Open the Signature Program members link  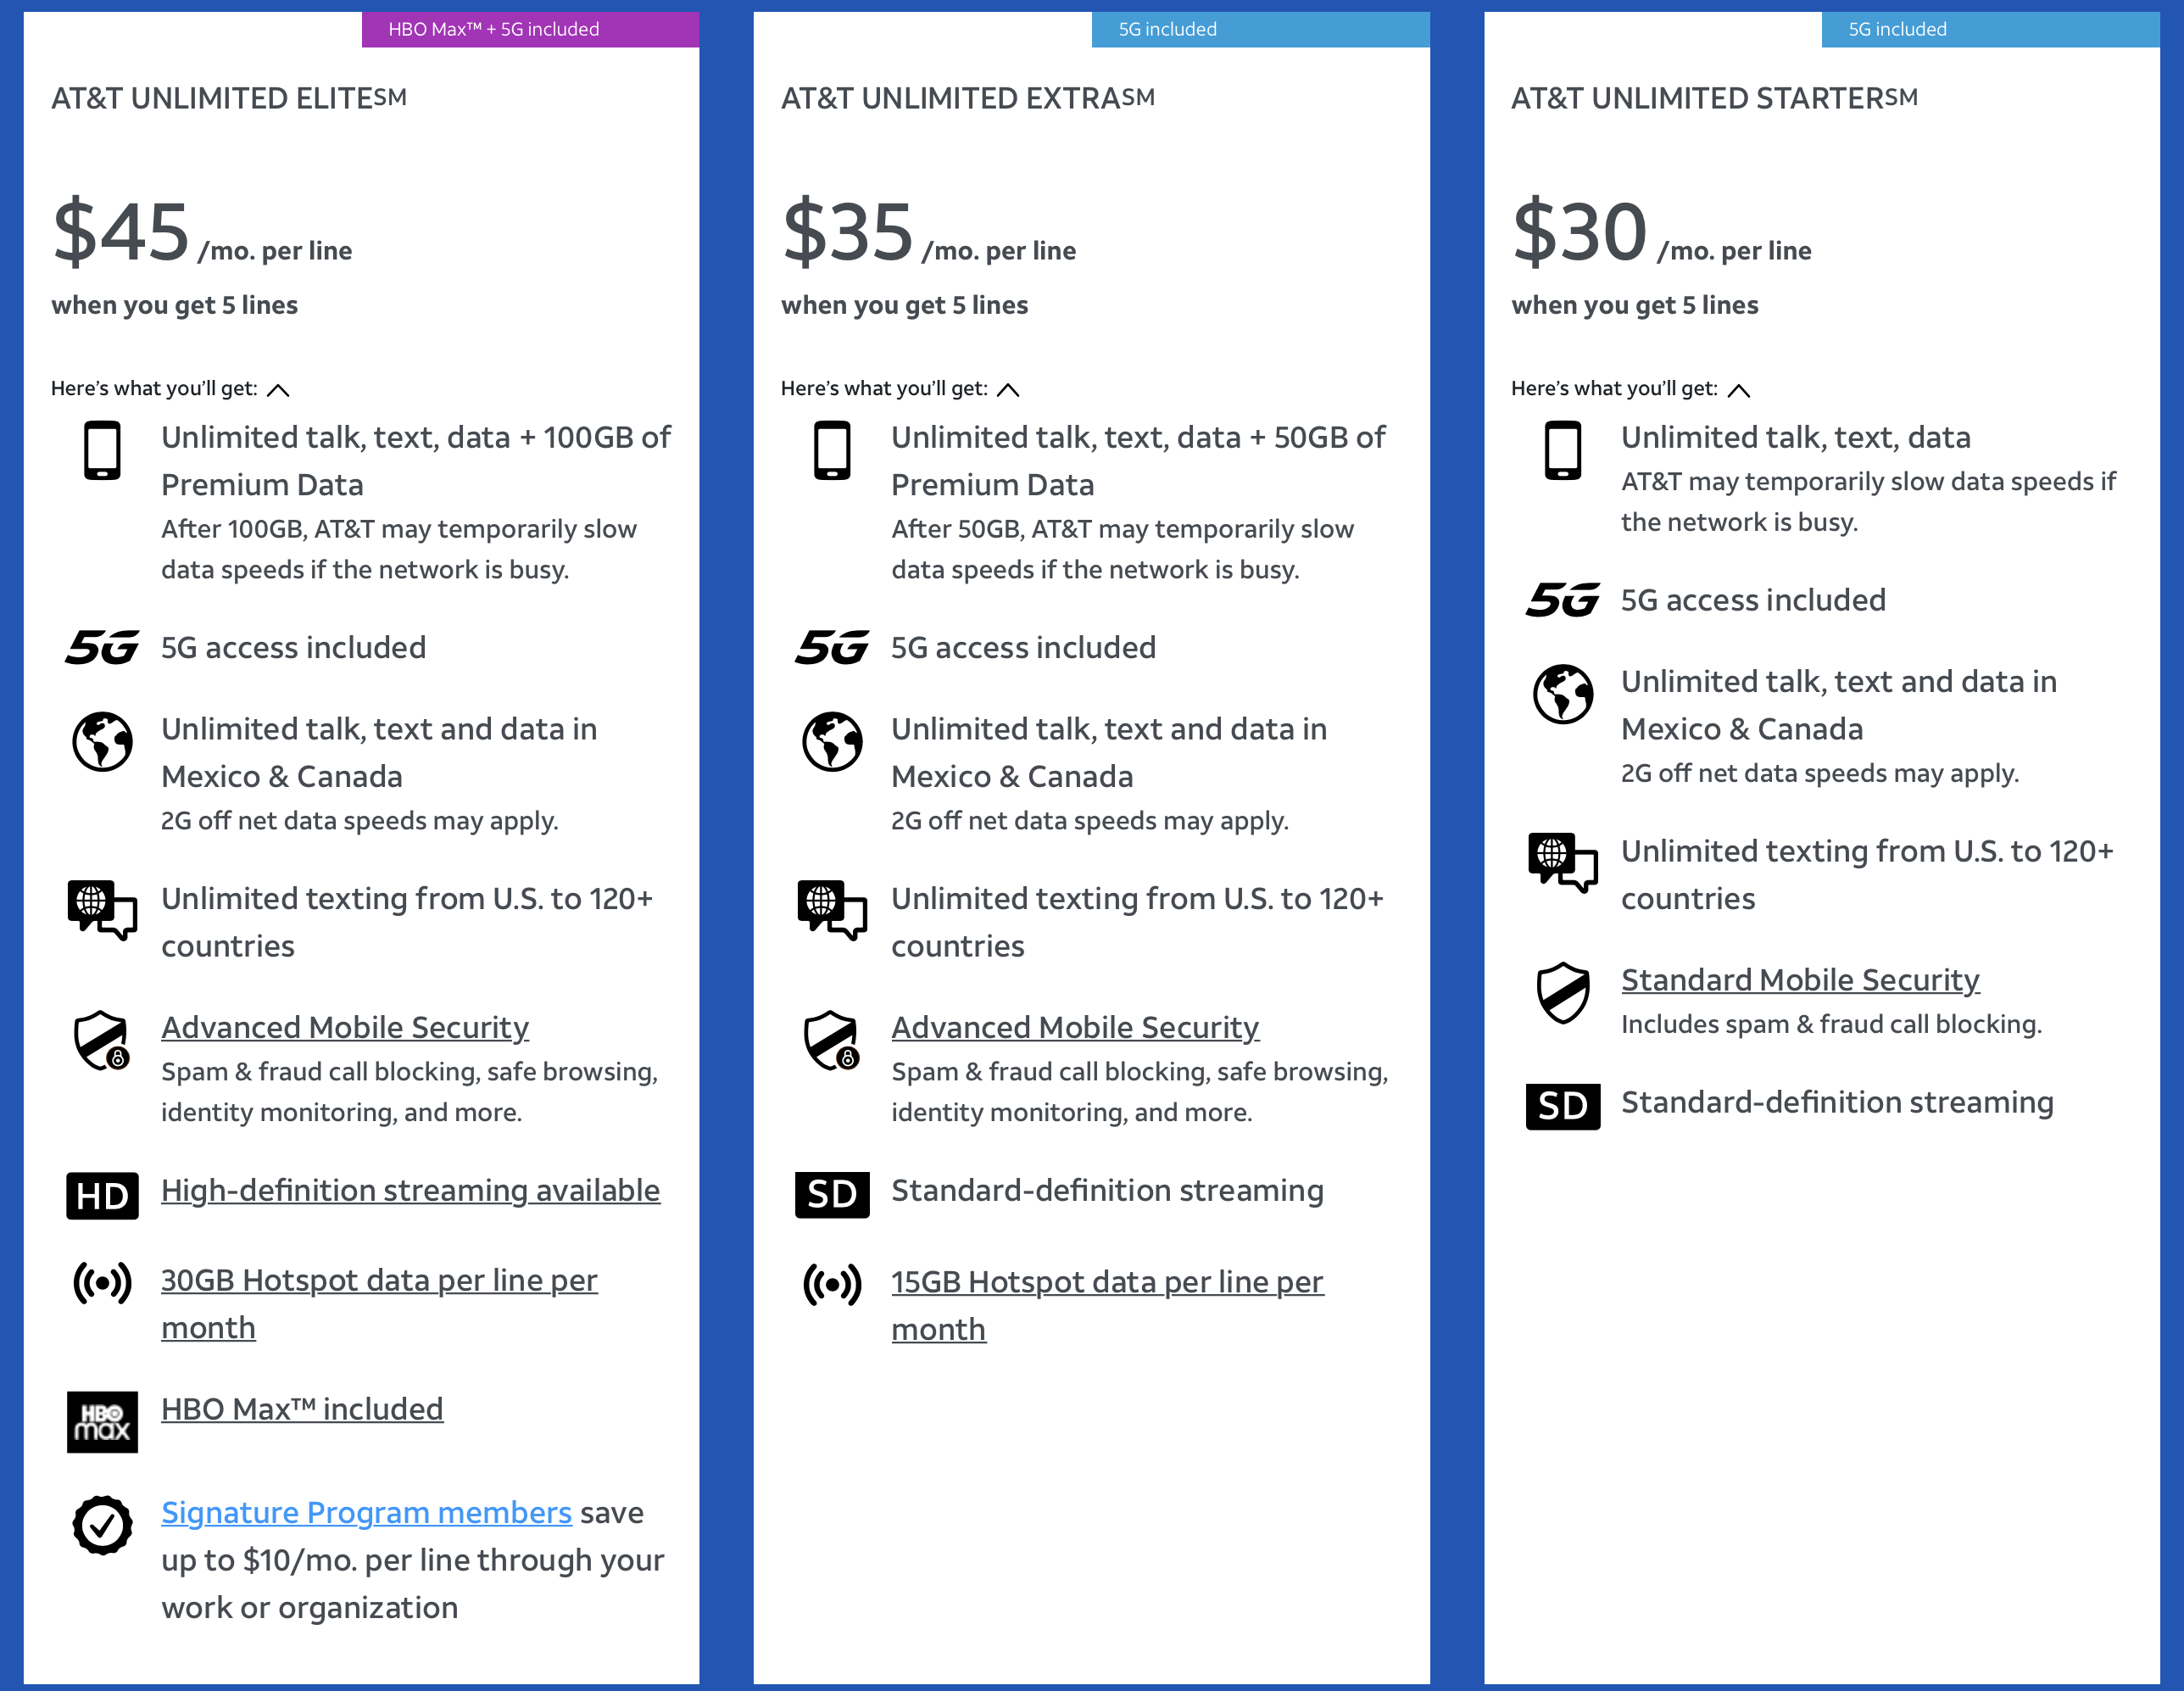(366, 1512)
